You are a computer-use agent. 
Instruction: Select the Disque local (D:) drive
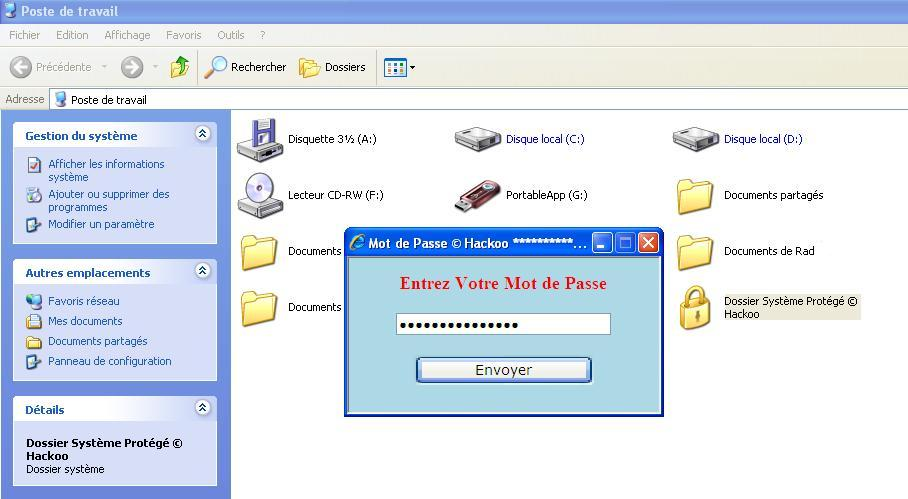coord(695,139)
